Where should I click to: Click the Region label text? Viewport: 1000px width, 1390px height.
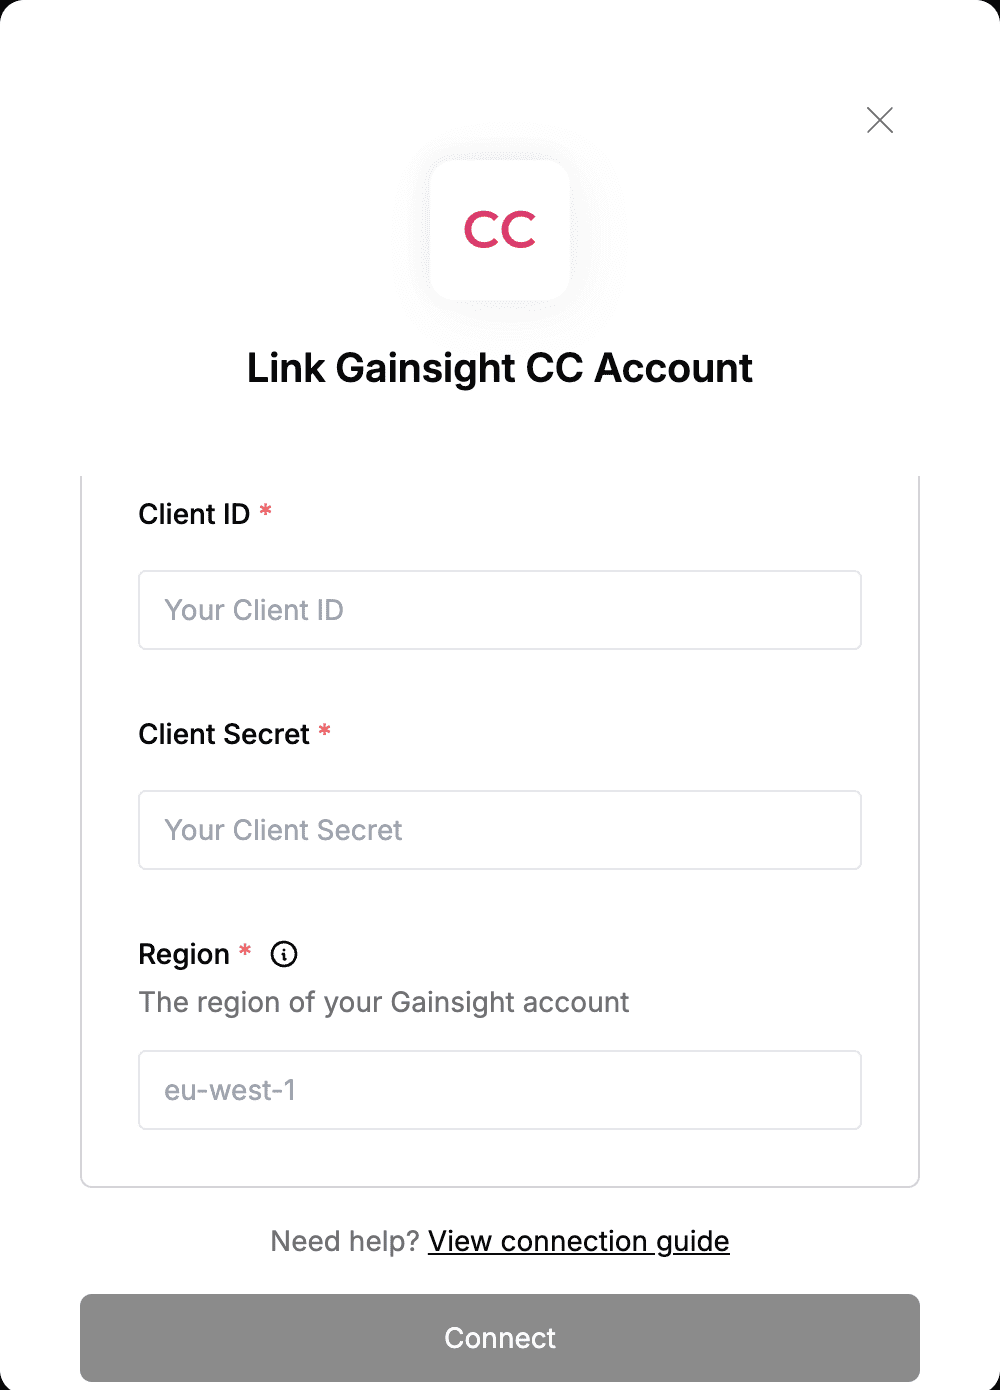tap(184, 955)
